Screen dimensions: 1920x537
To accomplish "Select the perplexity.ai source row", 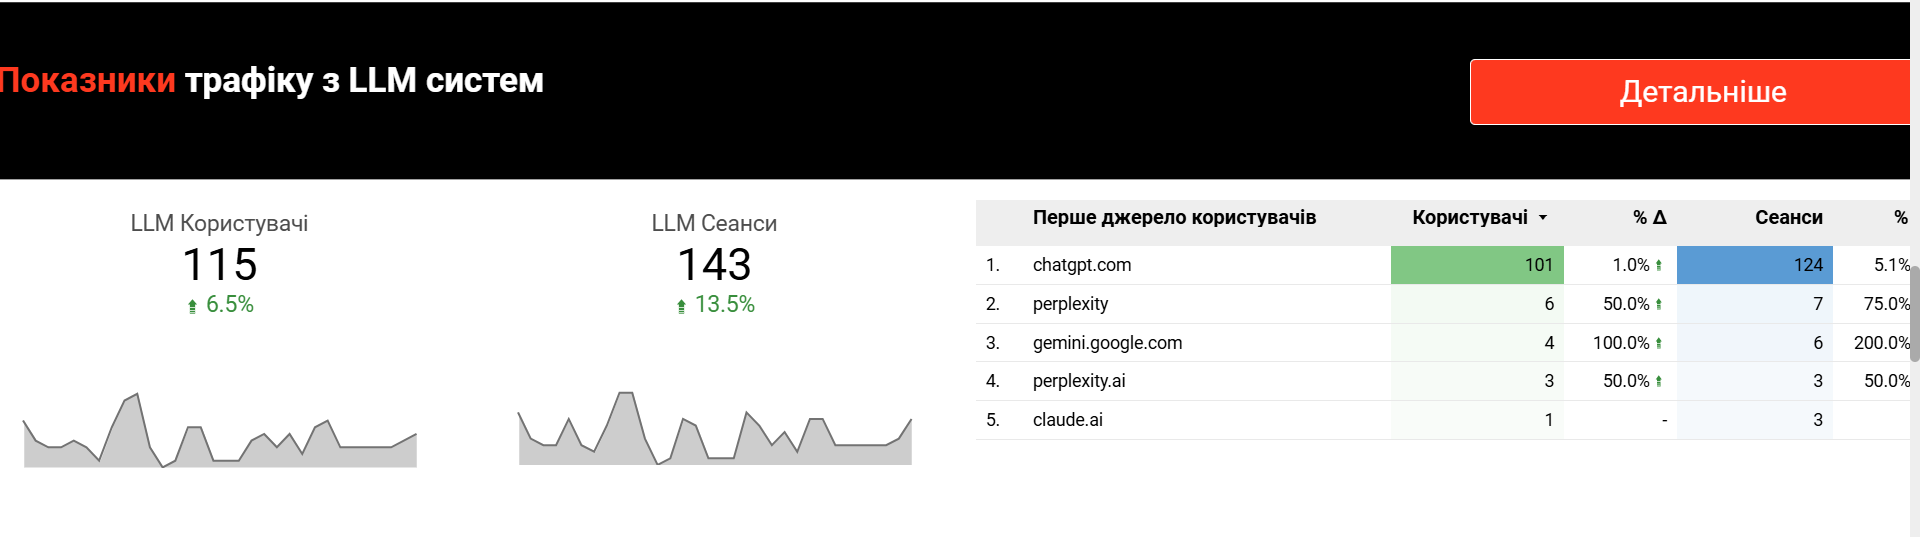I will click(x=1079, y=381).
